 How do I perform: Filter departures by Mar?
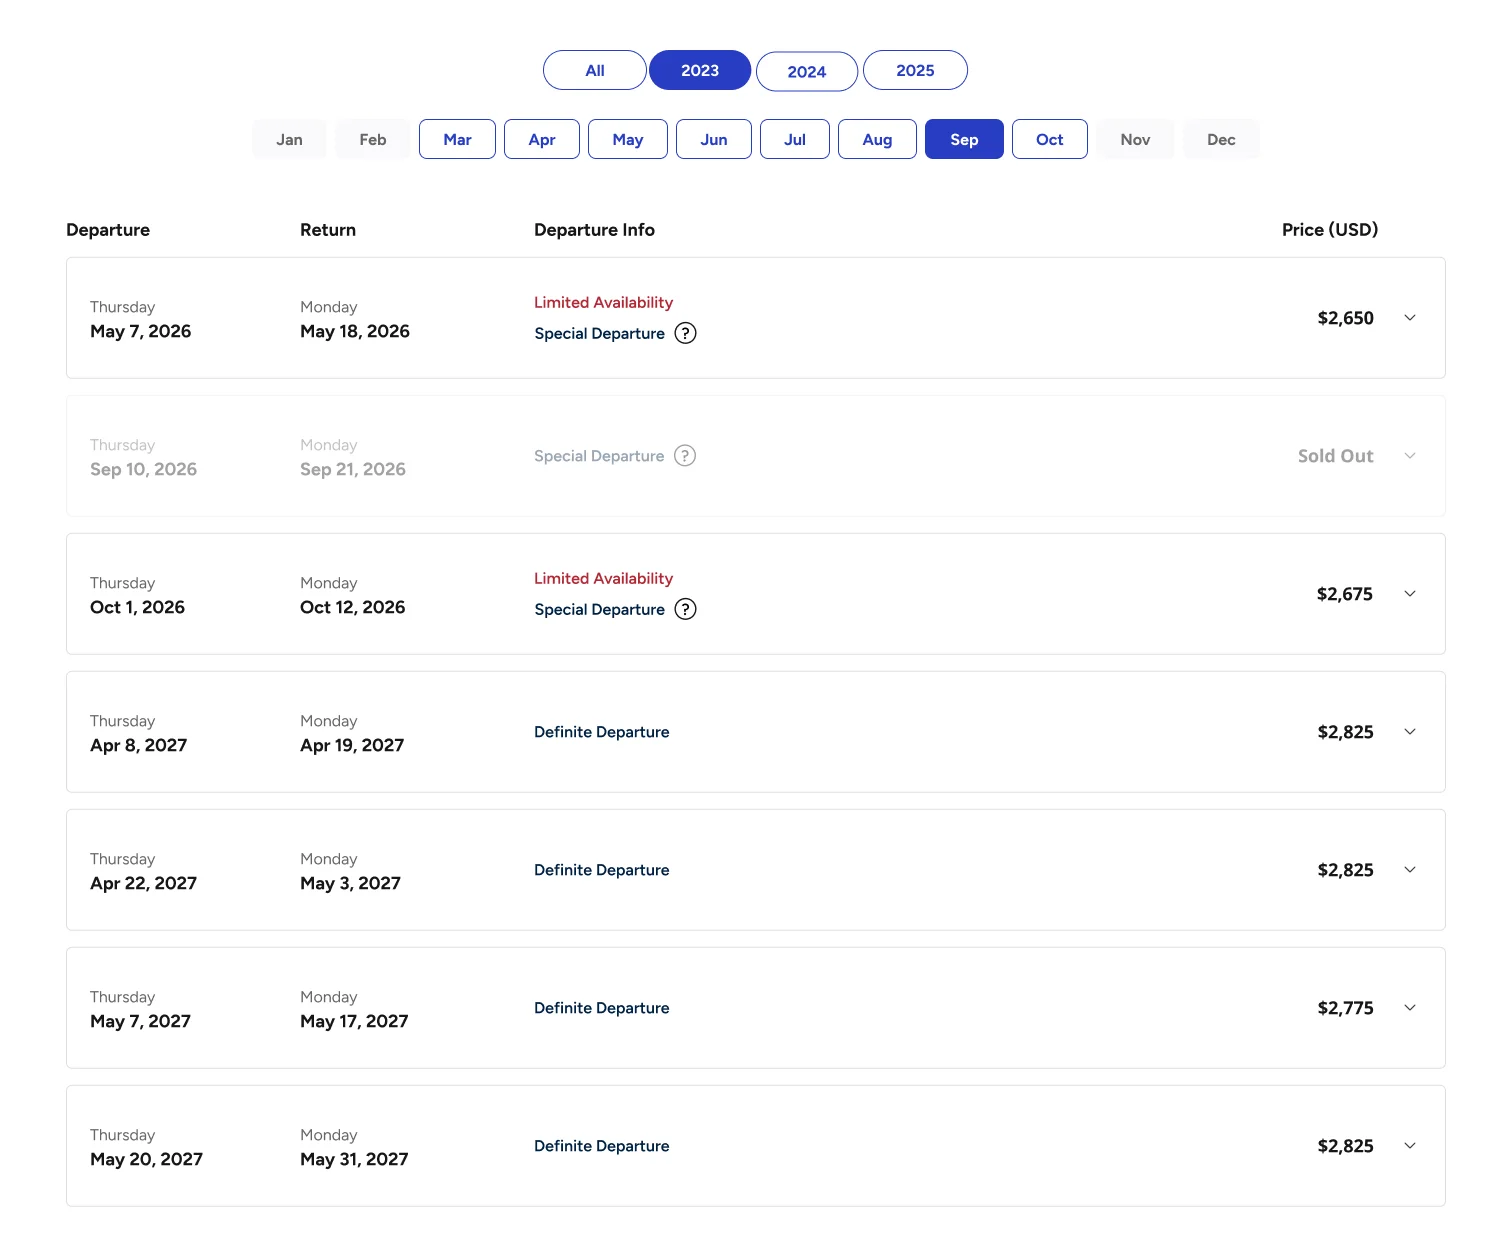point(457,139)
